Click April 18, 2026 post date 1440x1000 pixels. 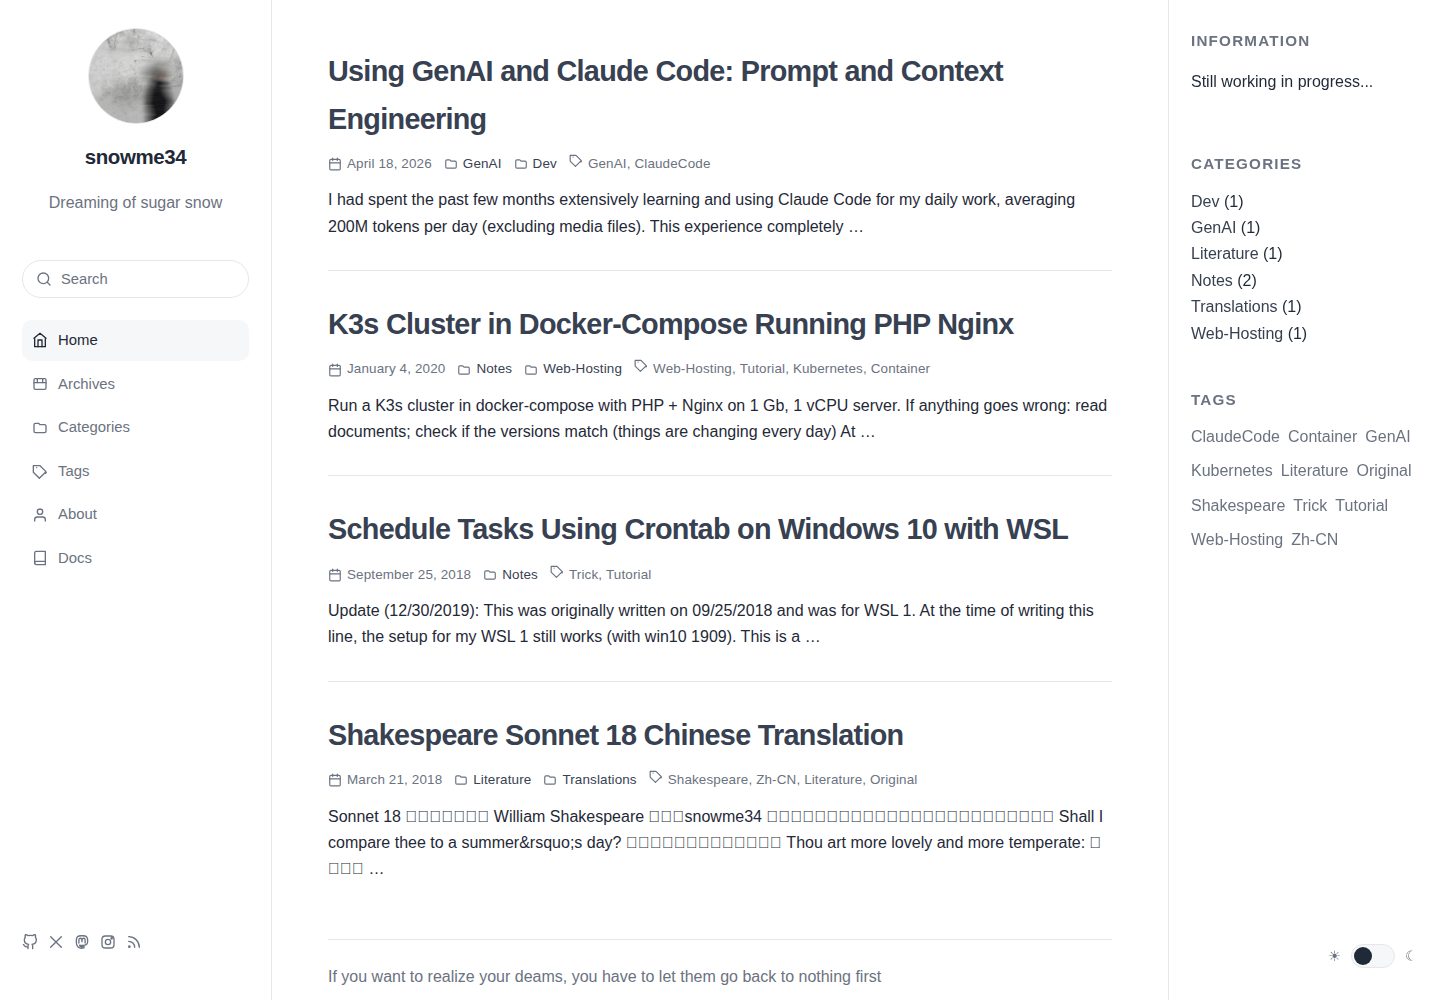(x=389, y=164)
